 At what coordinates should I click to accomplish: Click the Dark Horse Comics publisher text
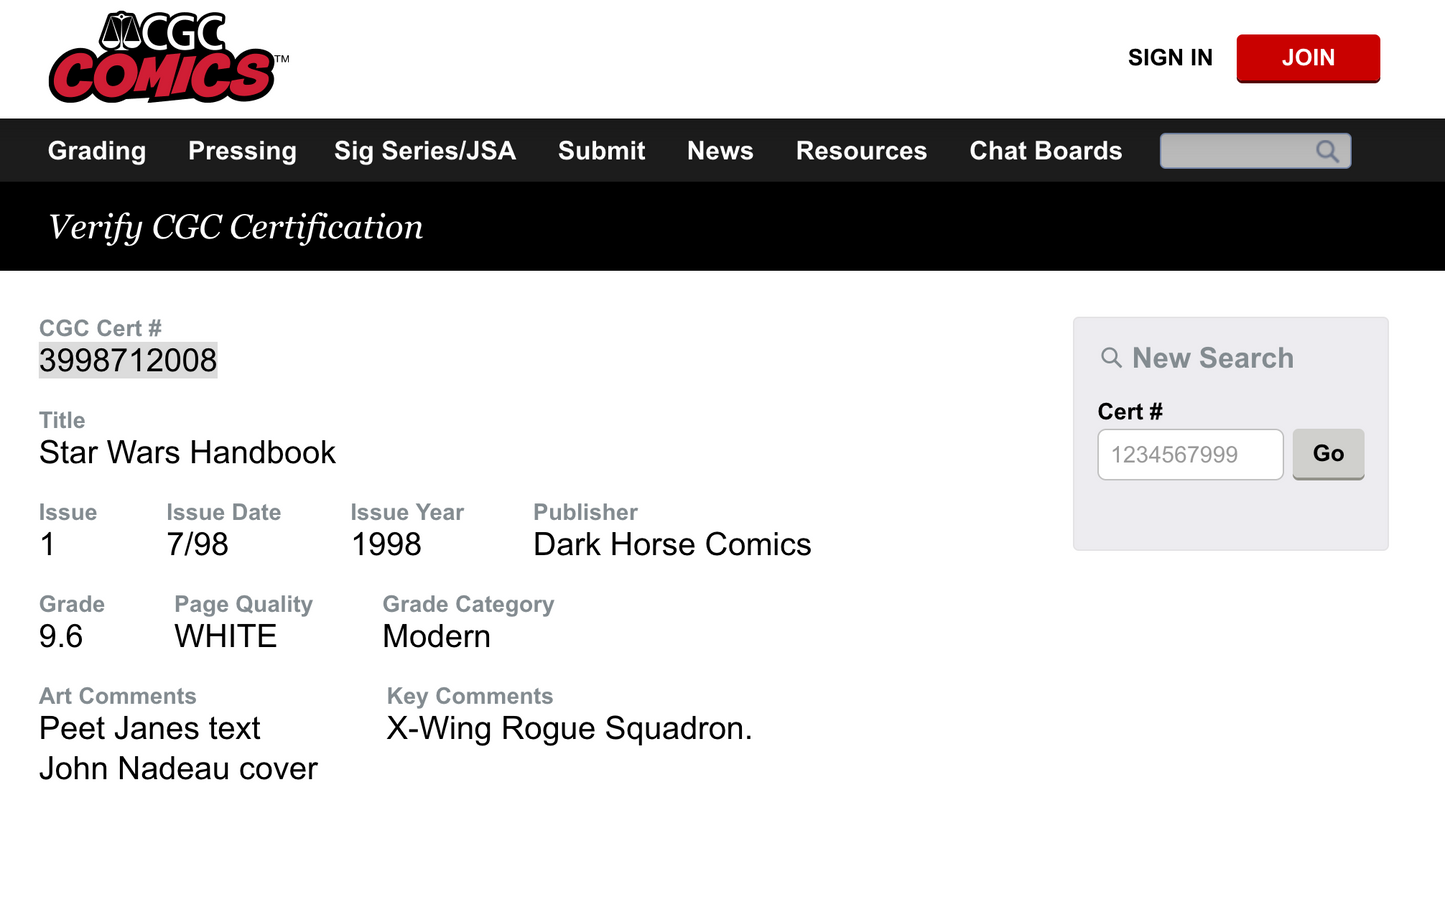click(x=672, y=545)
